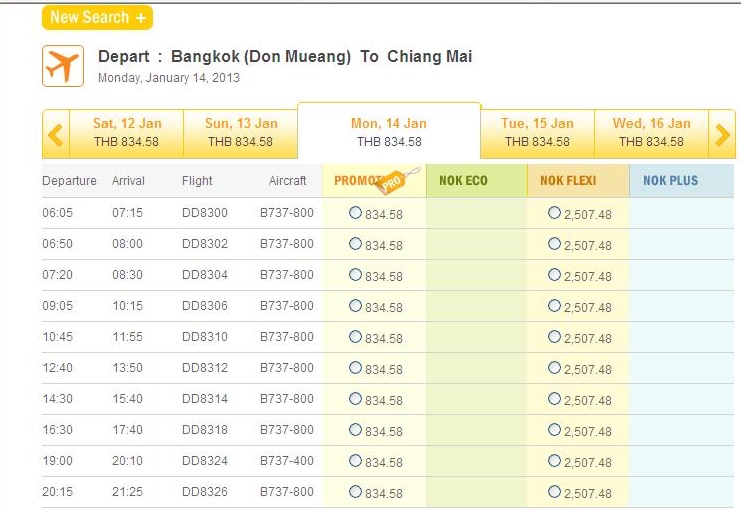Choose Nok Flexi 2,507.48 for flight DD8306
The image size is (741, 508).
pyautogui.click(x=554, y=306)
